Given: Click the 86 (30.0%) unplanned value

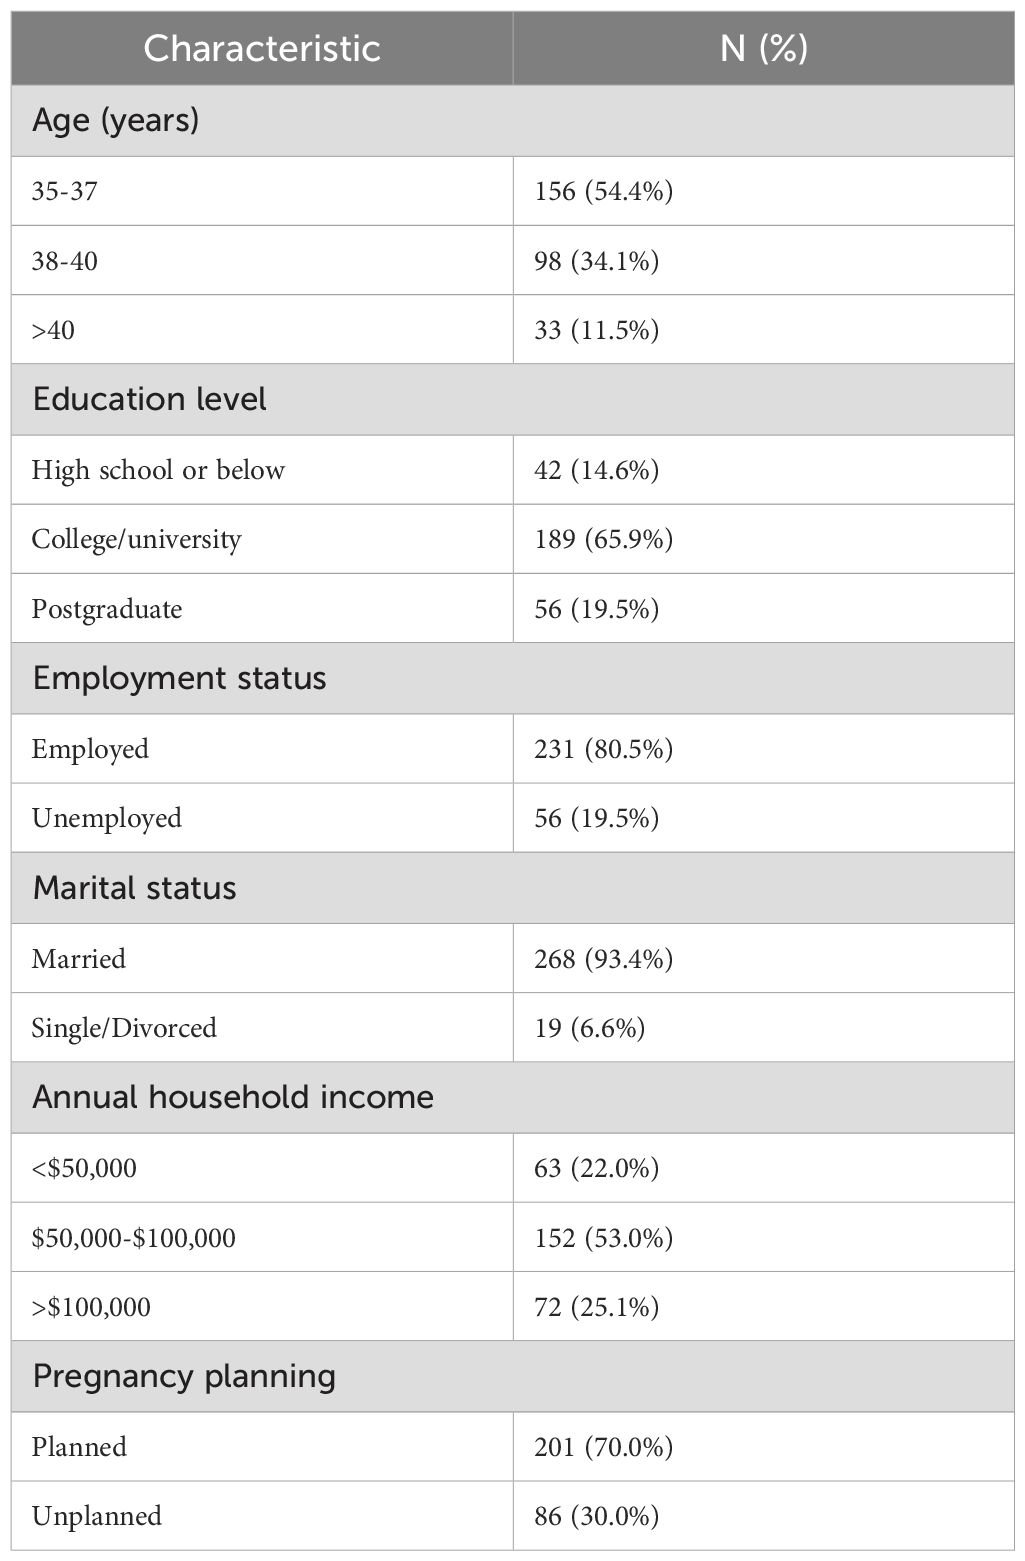Looking at the screenshot, I should (596, 1516).
